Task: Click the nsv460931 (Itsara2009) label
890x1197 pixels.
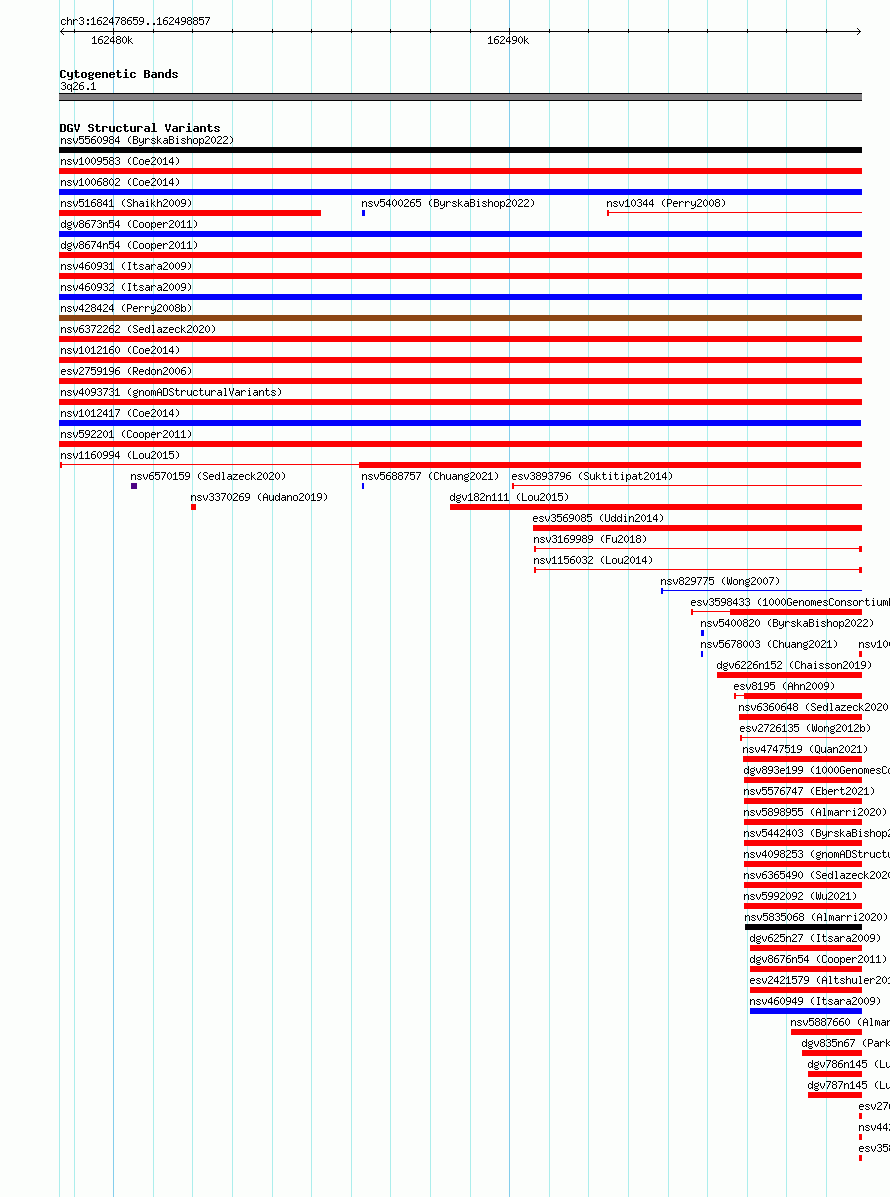Action: pos(126,266)
